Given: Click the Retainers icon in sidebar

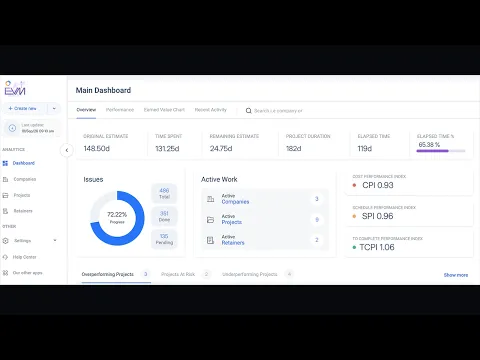Looking at the screenshot, I should (5, 211).
